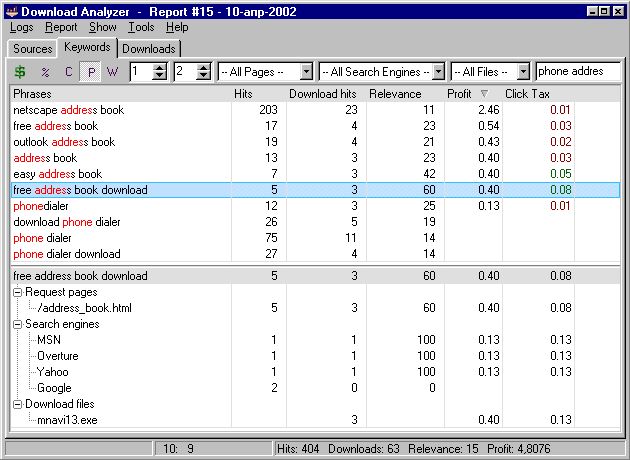Select the MSN search engine row
The width and height of the screenshot is (630, 460).
49,340
